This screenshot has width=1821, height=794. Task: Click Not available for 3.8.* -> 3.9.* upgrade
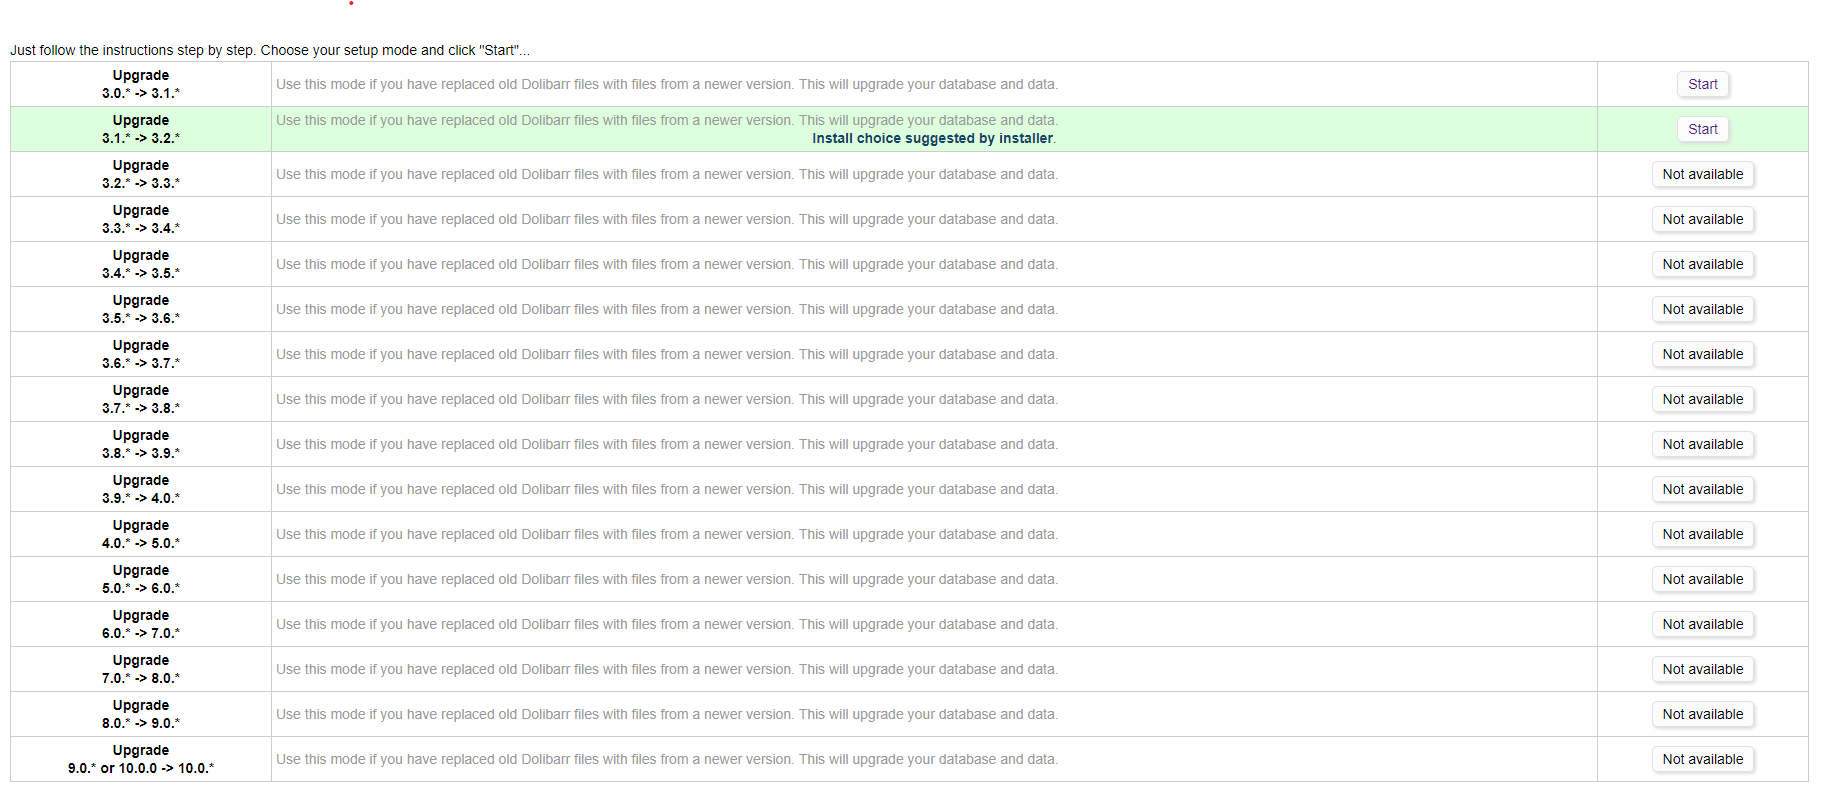coord(1702,444)
